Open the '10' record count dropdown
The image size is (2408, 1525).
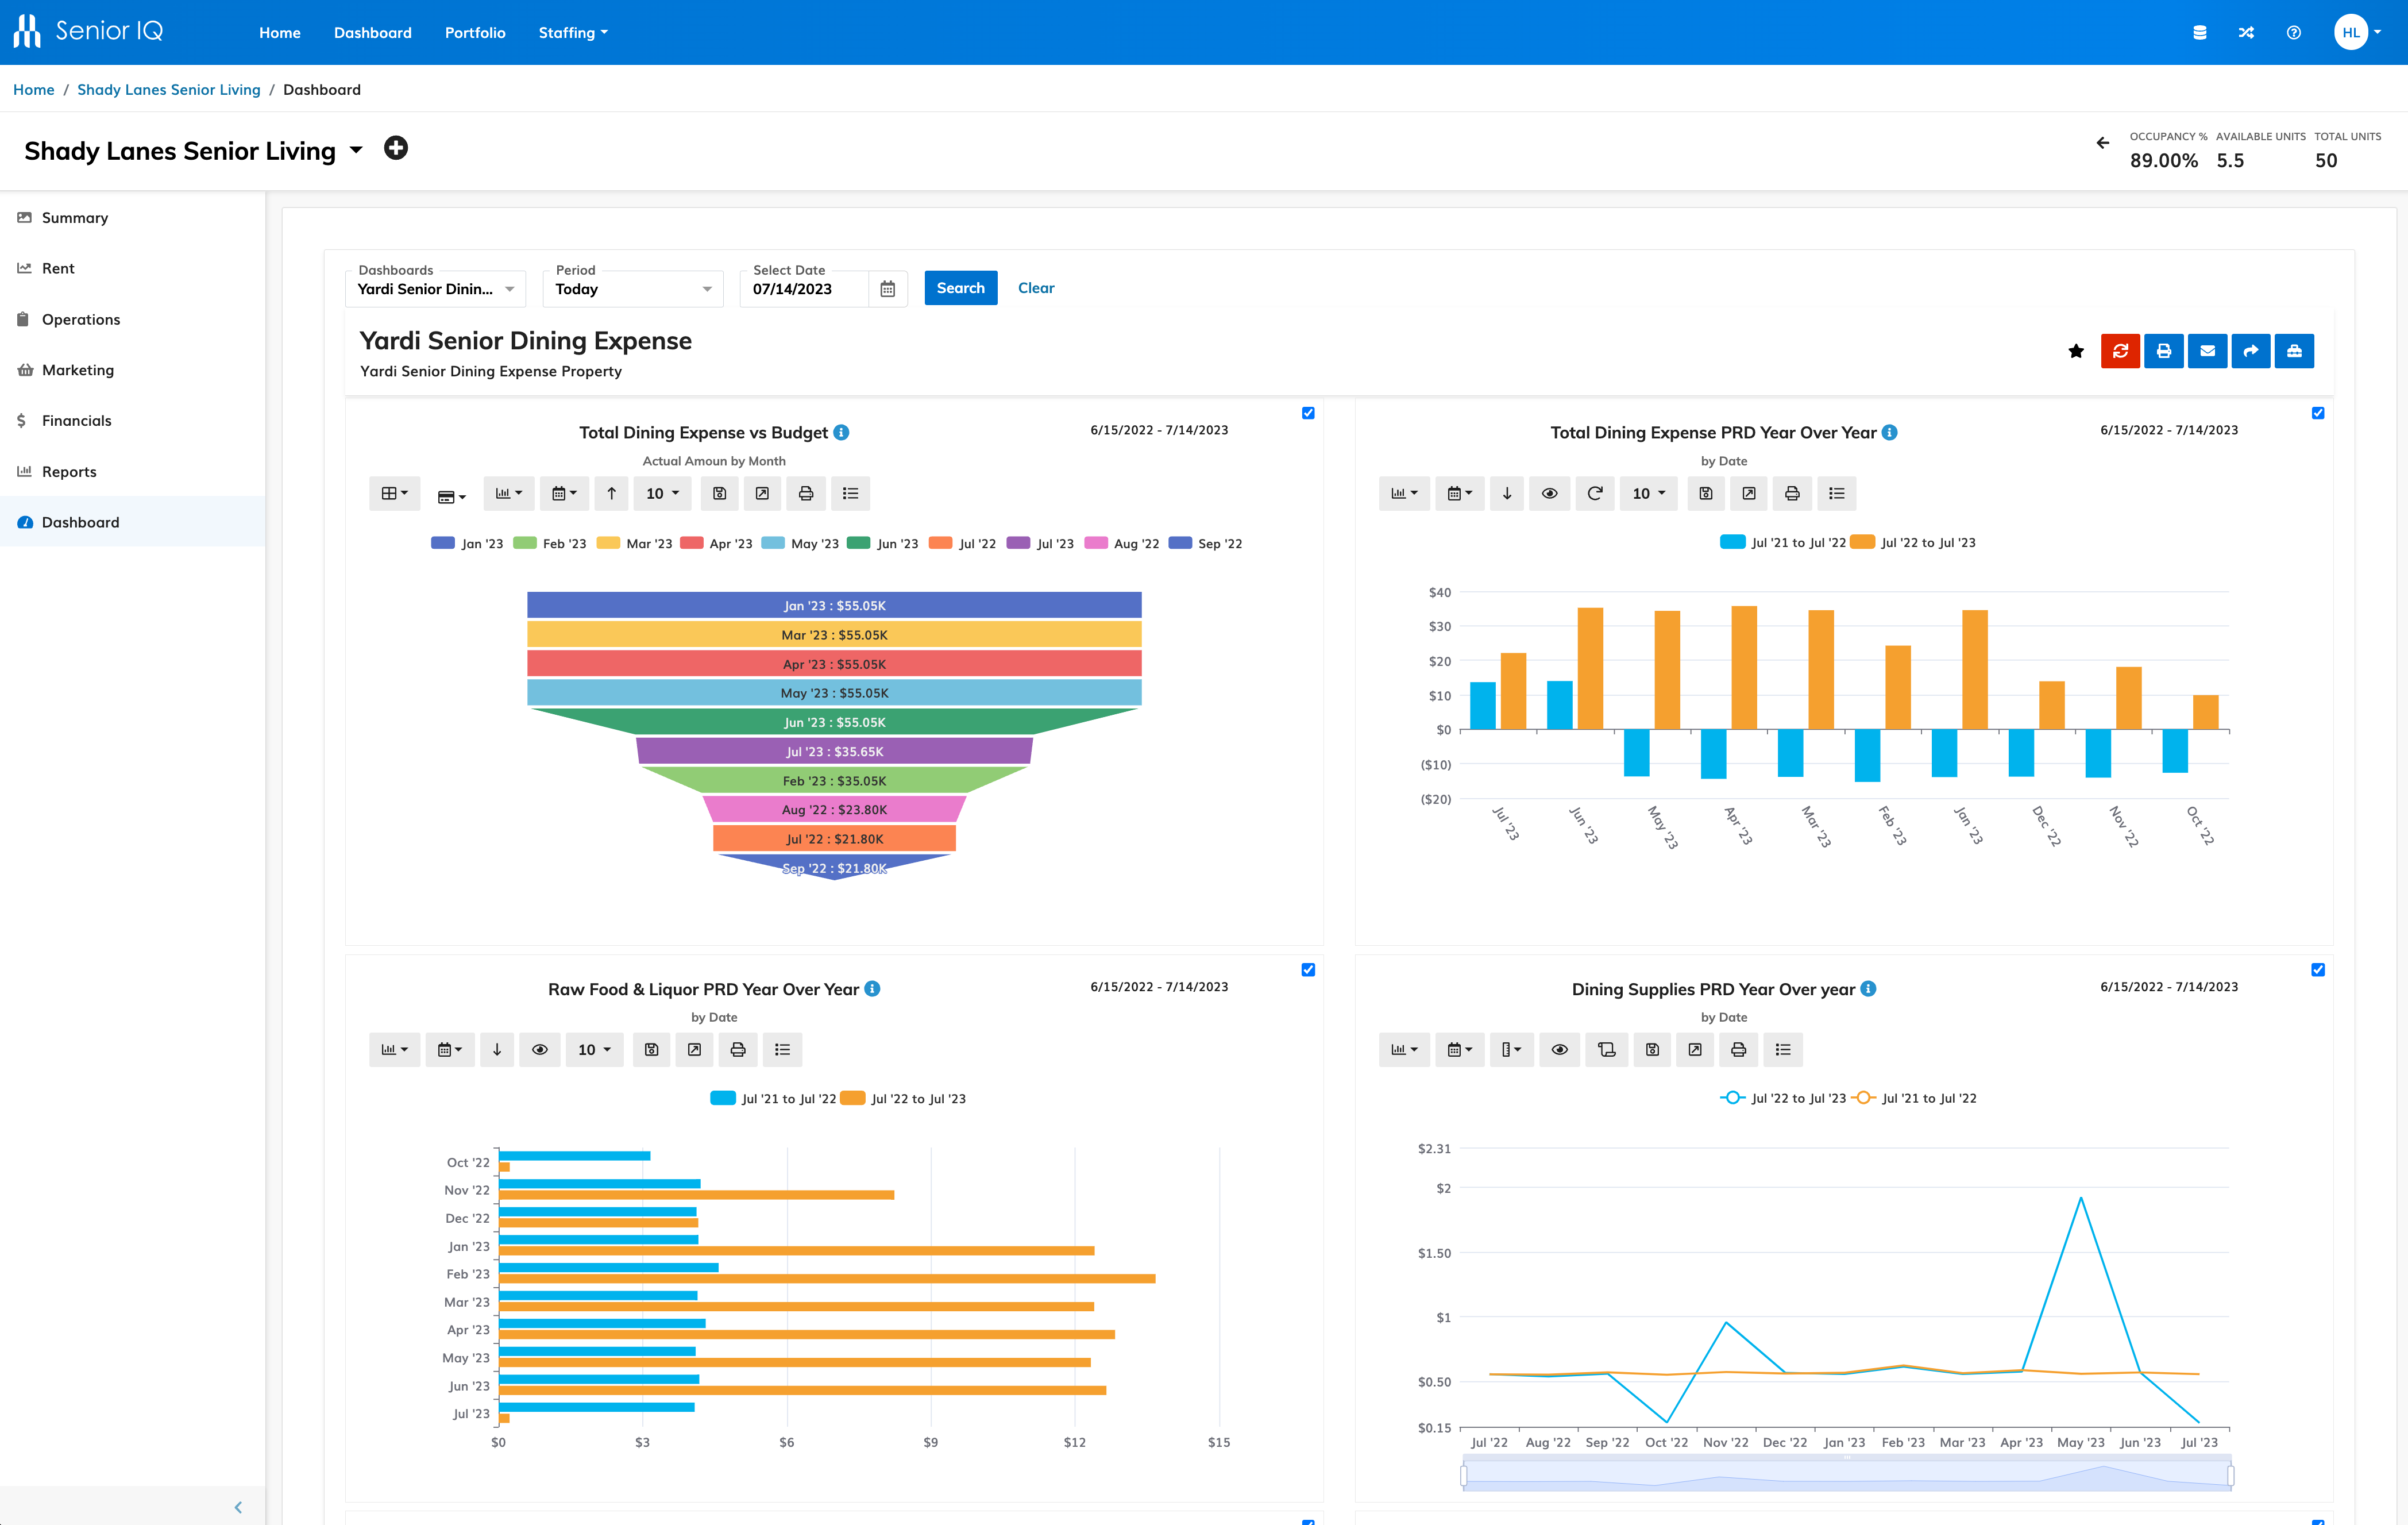tap(661, 493)
